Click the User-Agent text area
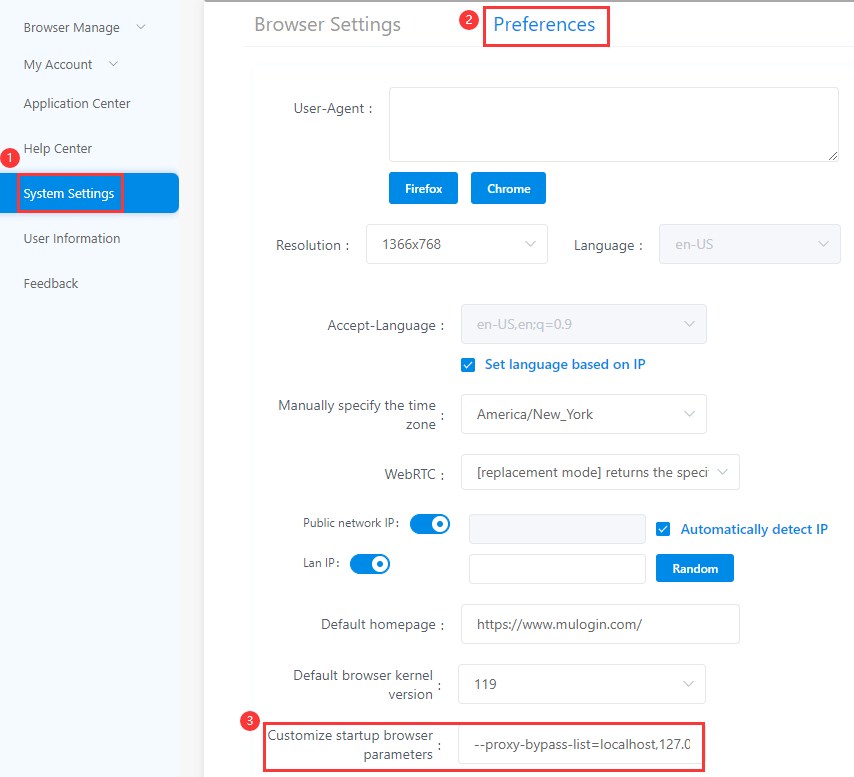This screenshot has height=777, width=854. [x=613, y=124]
